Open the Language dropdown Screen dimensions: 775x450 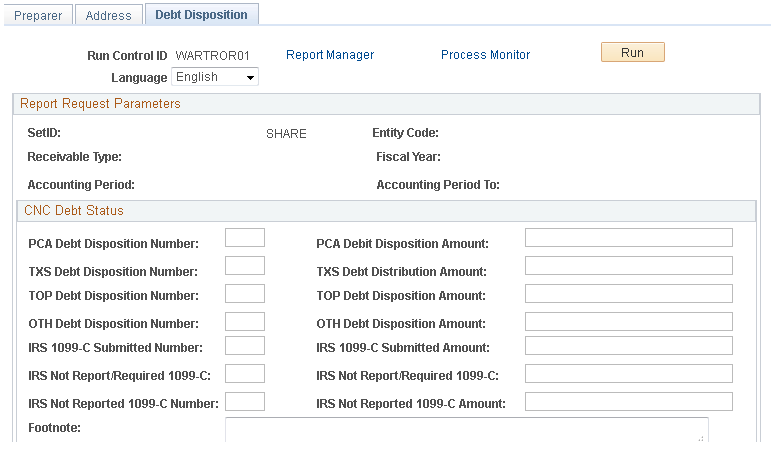pos(215,77)
